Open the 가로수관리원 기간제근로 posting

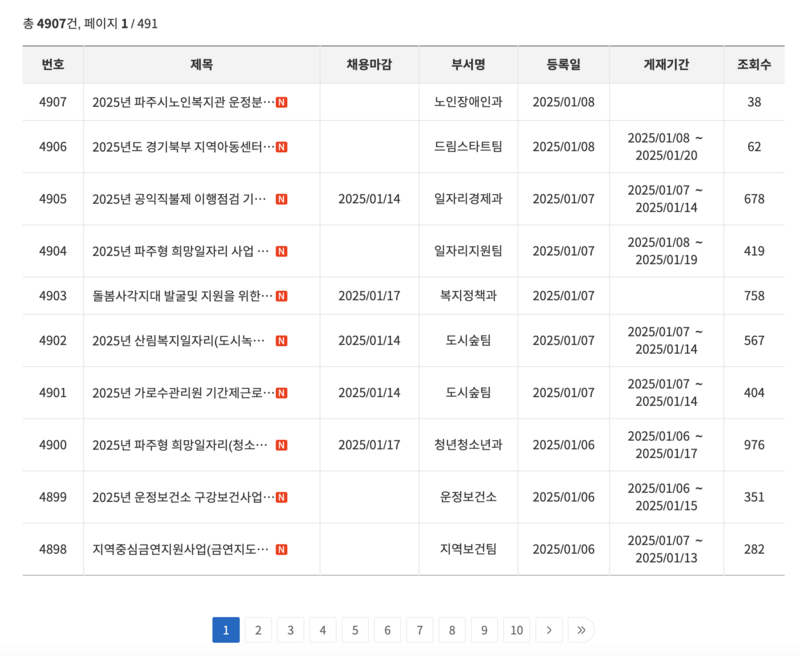[175, 391]
